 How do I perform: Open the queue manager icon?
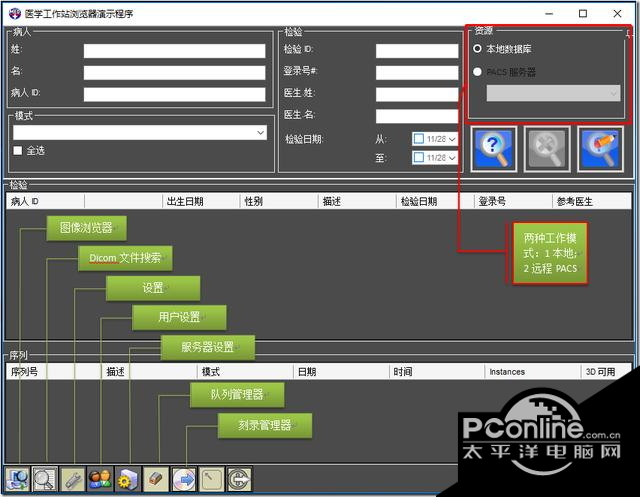pyautogui.click(x=156, y=479)
